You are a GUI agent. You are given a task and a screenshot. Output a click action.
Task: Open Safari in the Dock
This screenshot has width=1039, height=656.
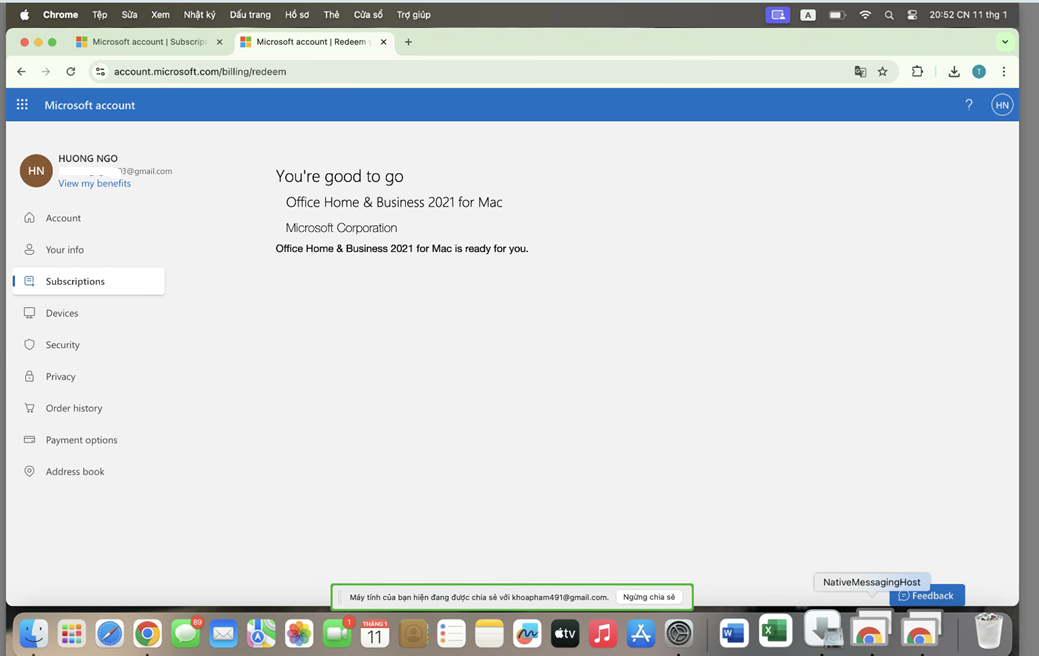(109, 633)
